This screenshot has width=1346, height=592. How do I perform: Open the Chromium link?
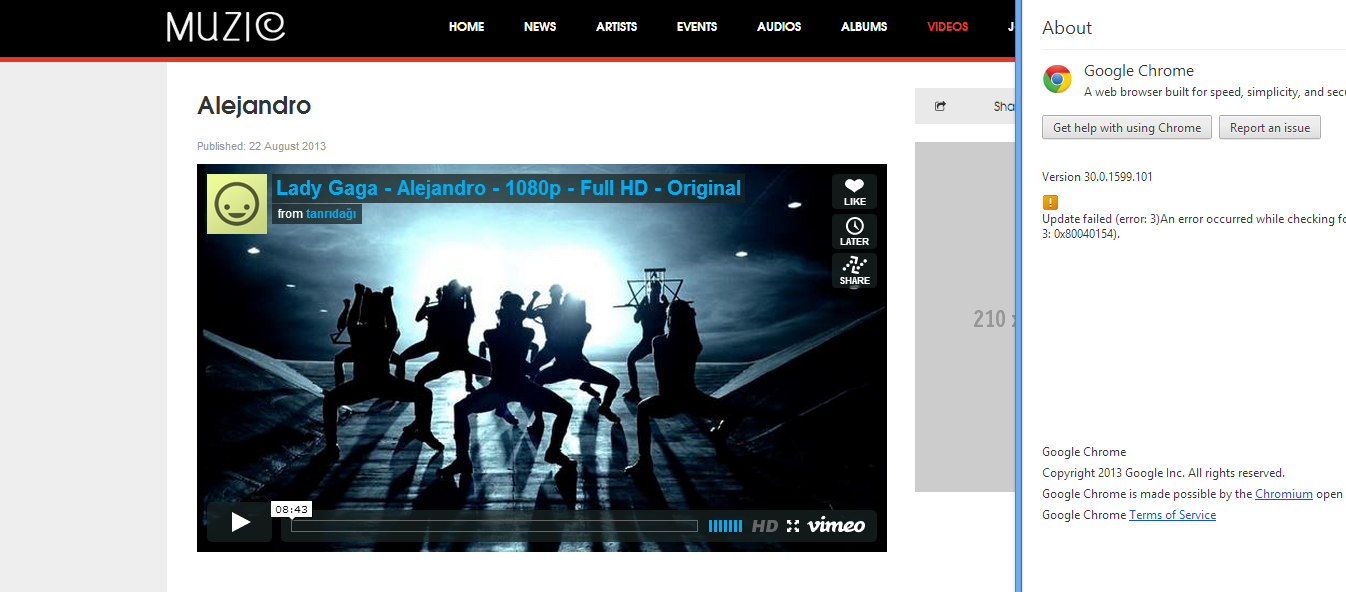(1284, 494)
